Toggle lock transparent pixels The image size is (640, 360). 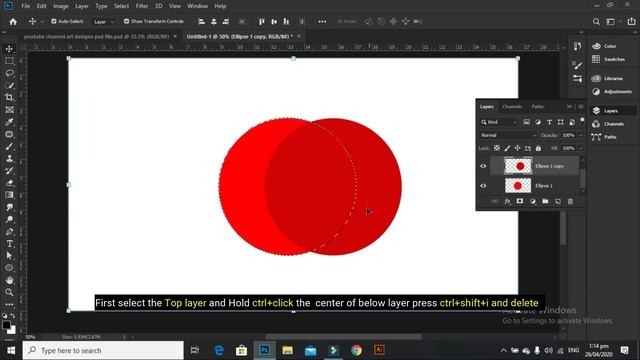tap(497, 148)
